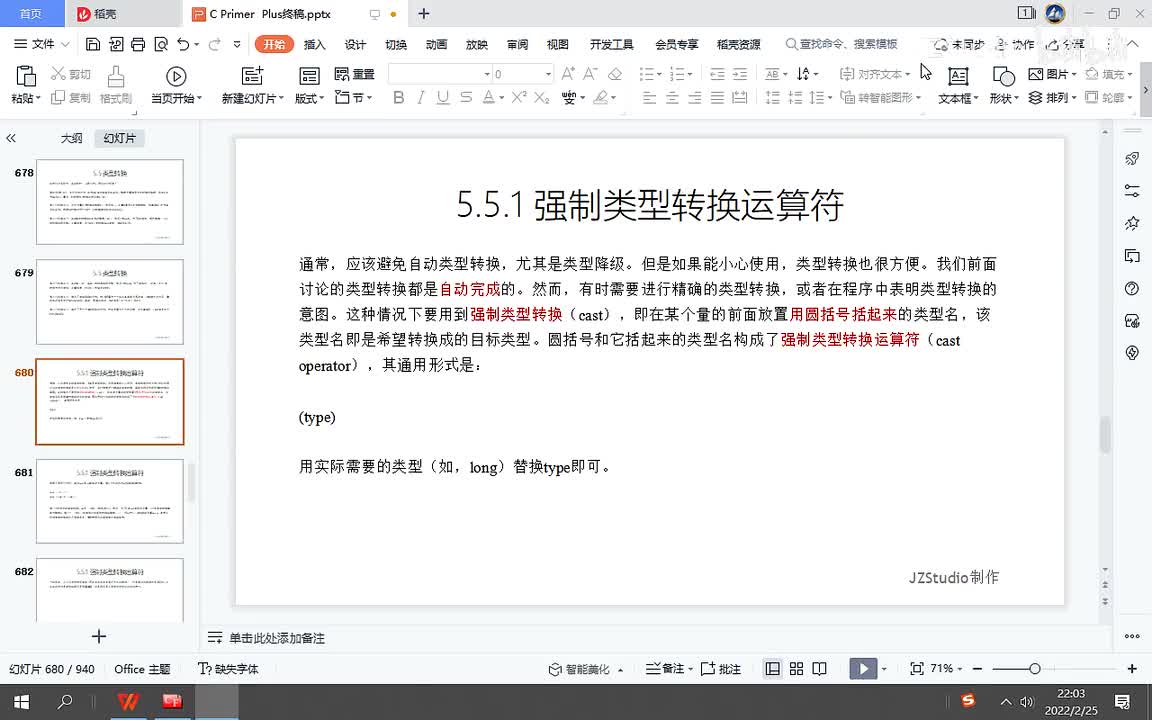Click the Cut (剪切) scissors icon

click(x=58, y=73)
